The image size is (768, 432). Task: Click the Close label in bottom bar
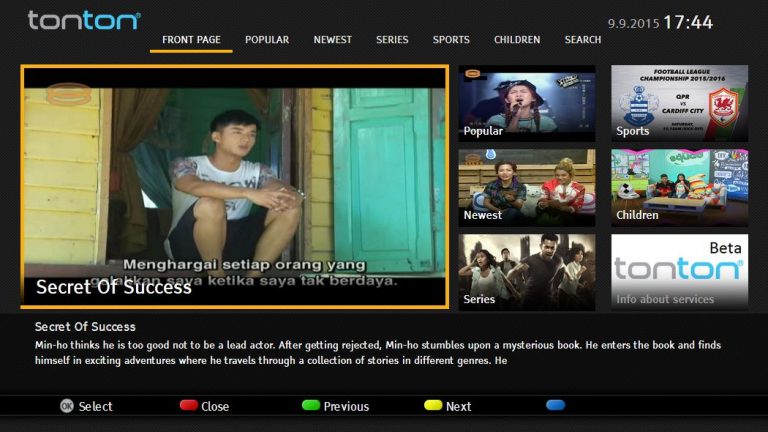[x=215, y=407]
